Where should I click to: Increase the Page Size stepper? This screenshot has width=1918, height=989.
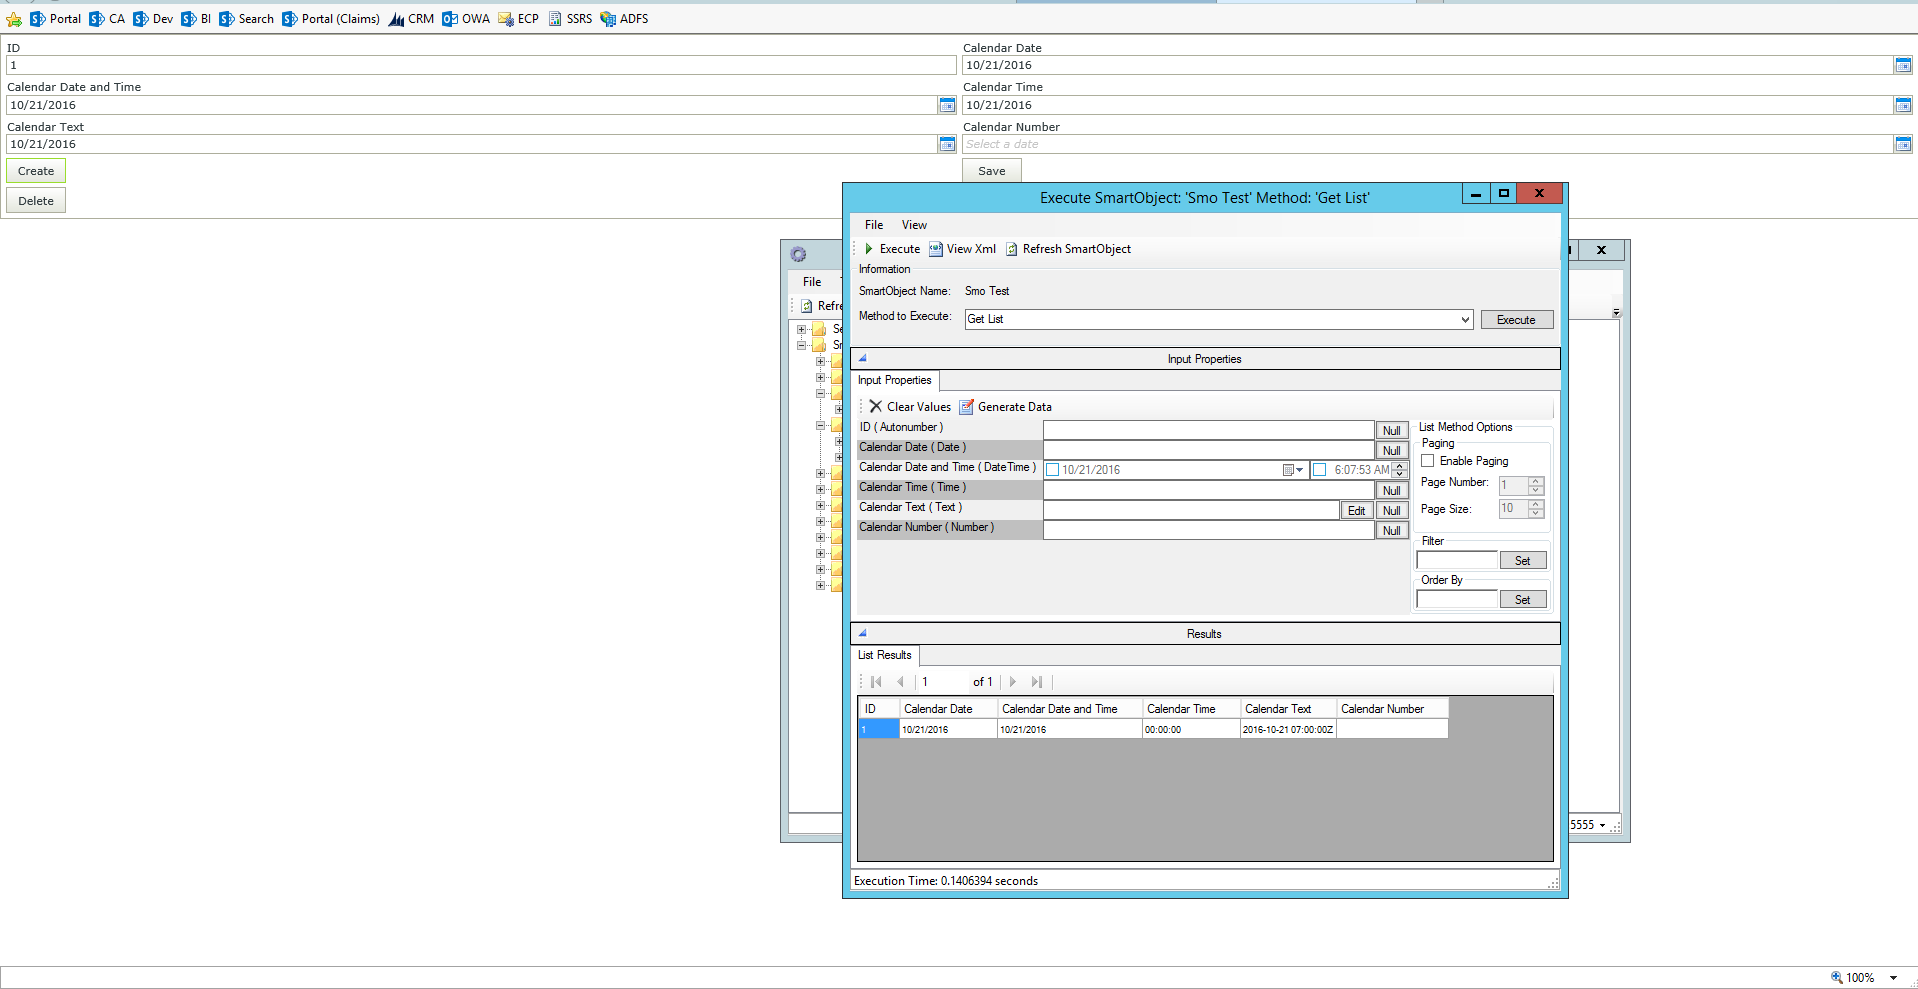(x=1536, y=505)
